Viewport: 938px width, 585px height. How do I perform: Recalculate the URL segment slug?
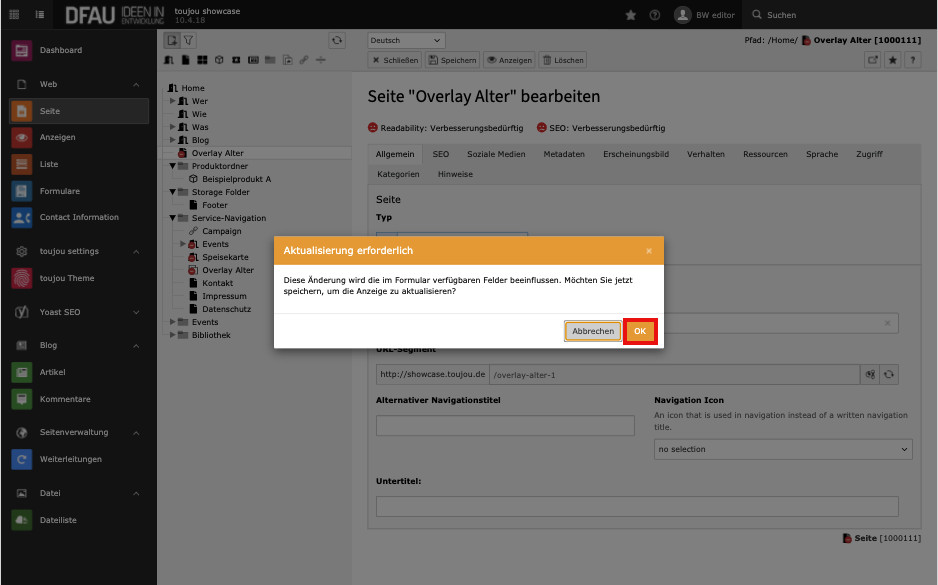889,374
